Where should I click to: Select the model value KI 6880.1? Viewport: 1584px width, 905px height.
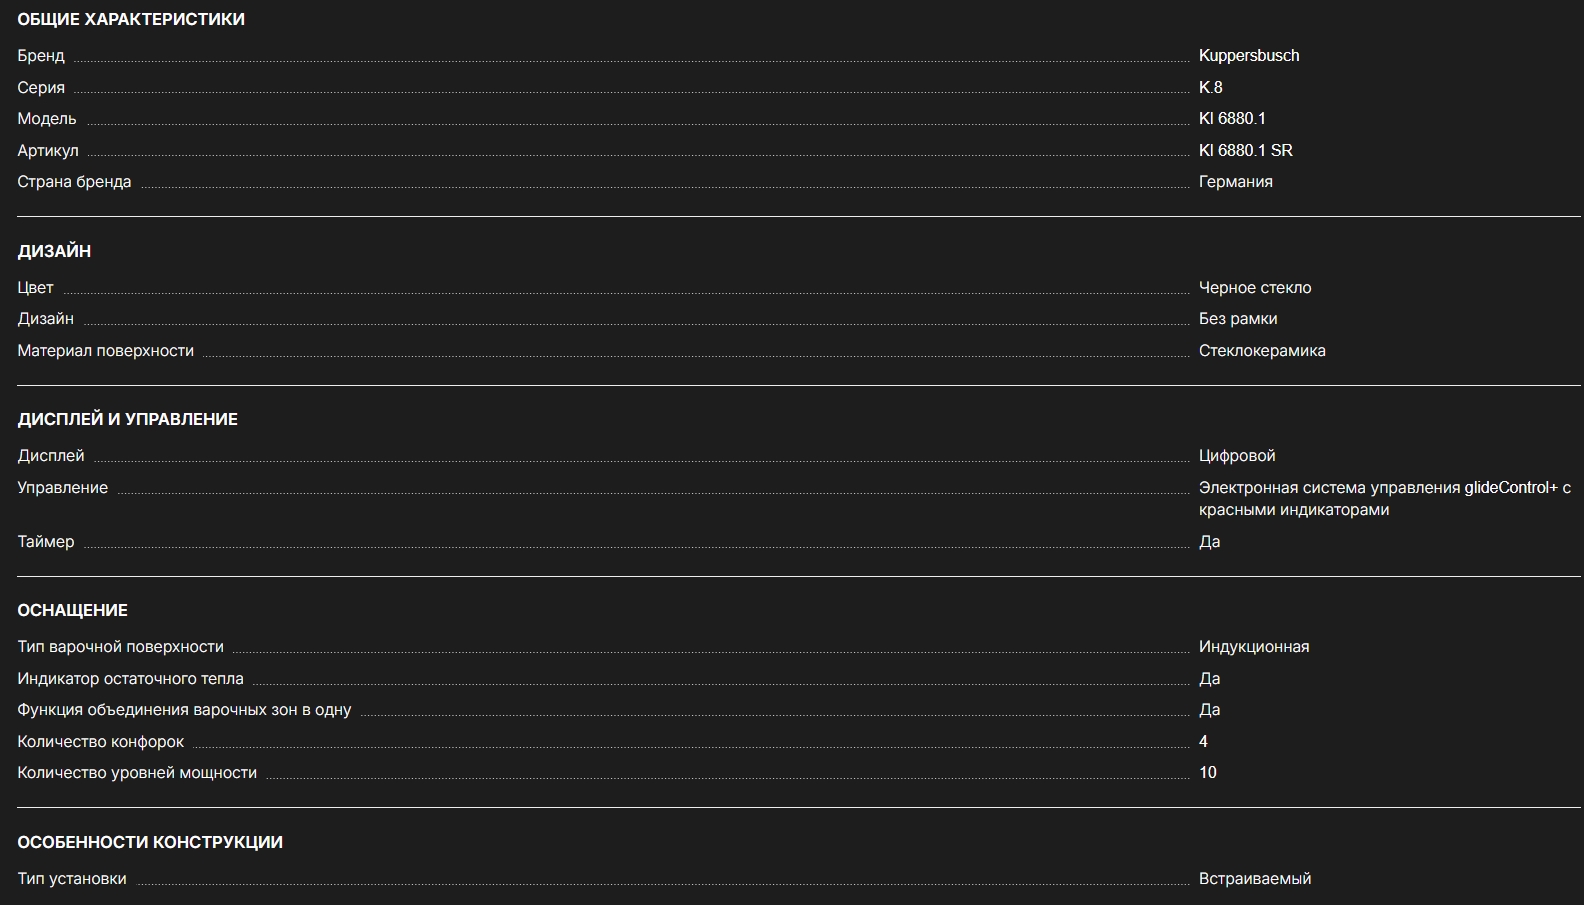click(1232, 119)
